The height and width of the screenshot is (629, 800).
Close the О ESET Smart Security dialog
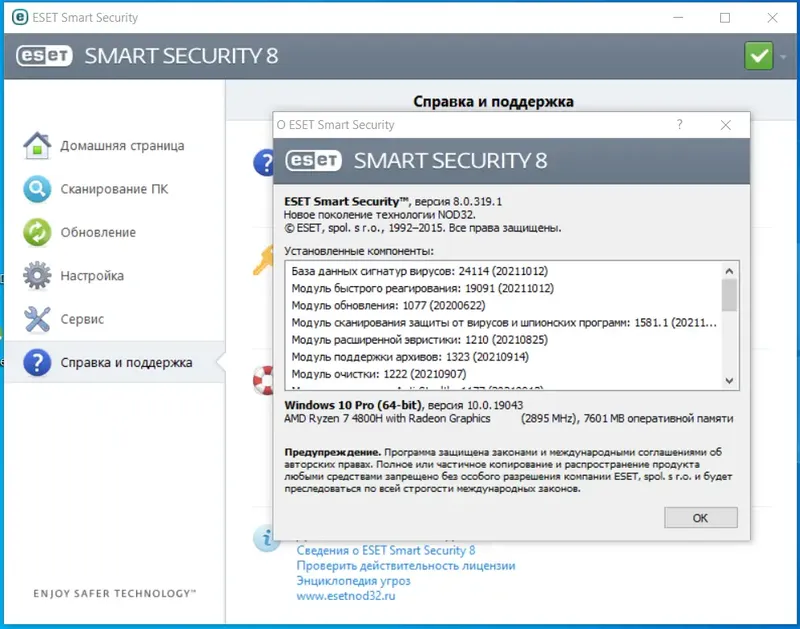(726, 125)
